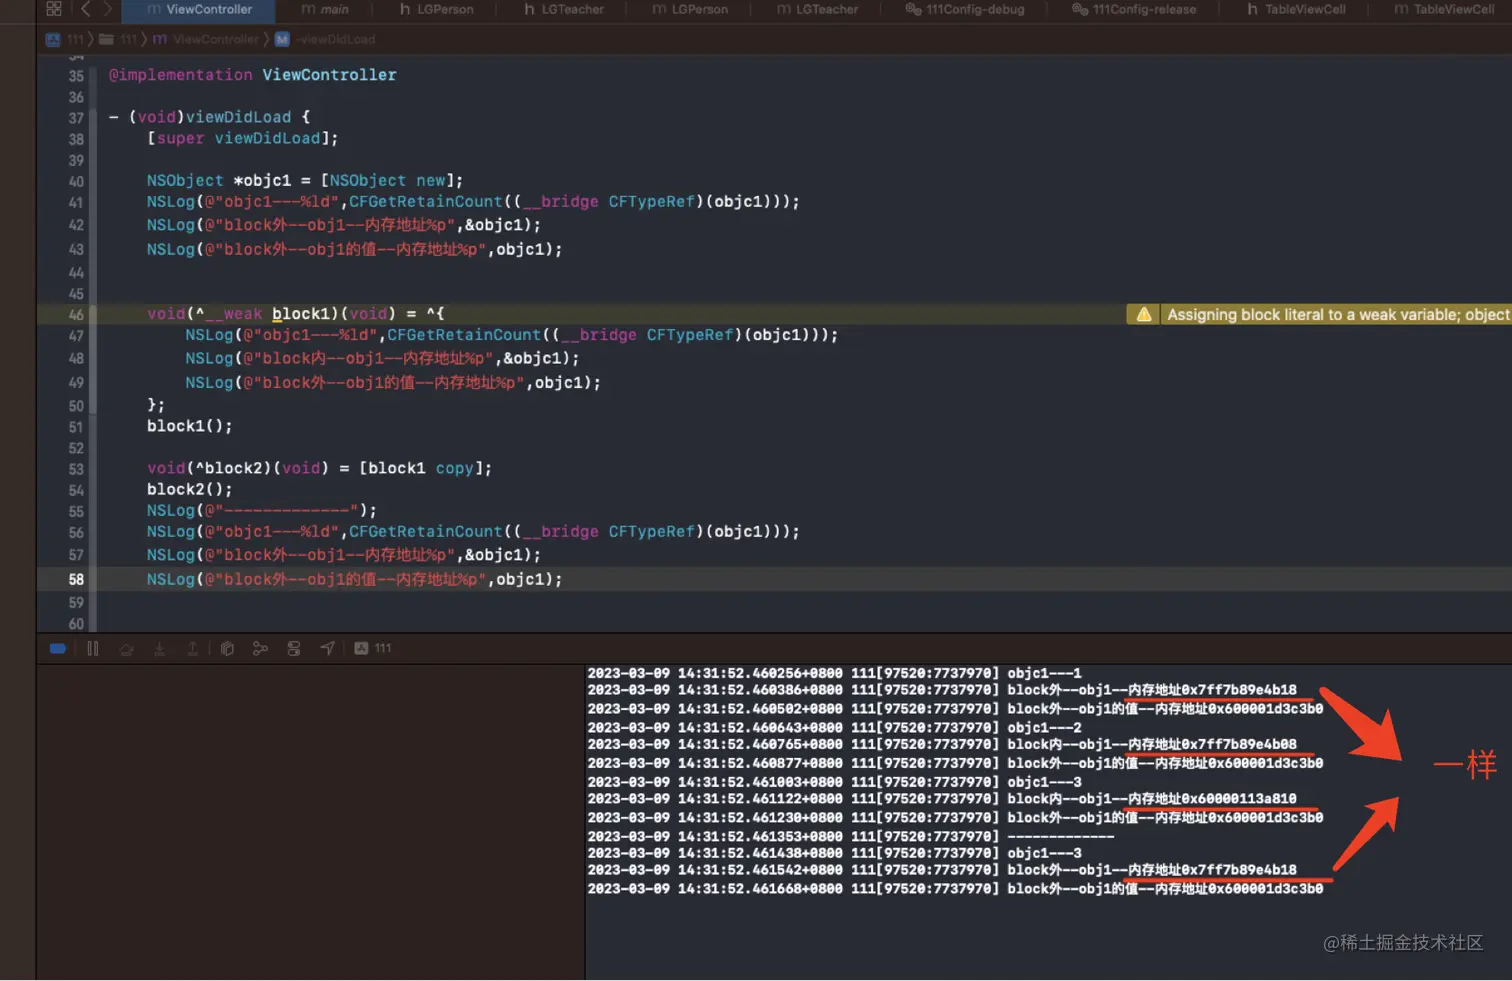Pause program execution
The width and height of the screenshot is (1512, 981).
(93, 648)
